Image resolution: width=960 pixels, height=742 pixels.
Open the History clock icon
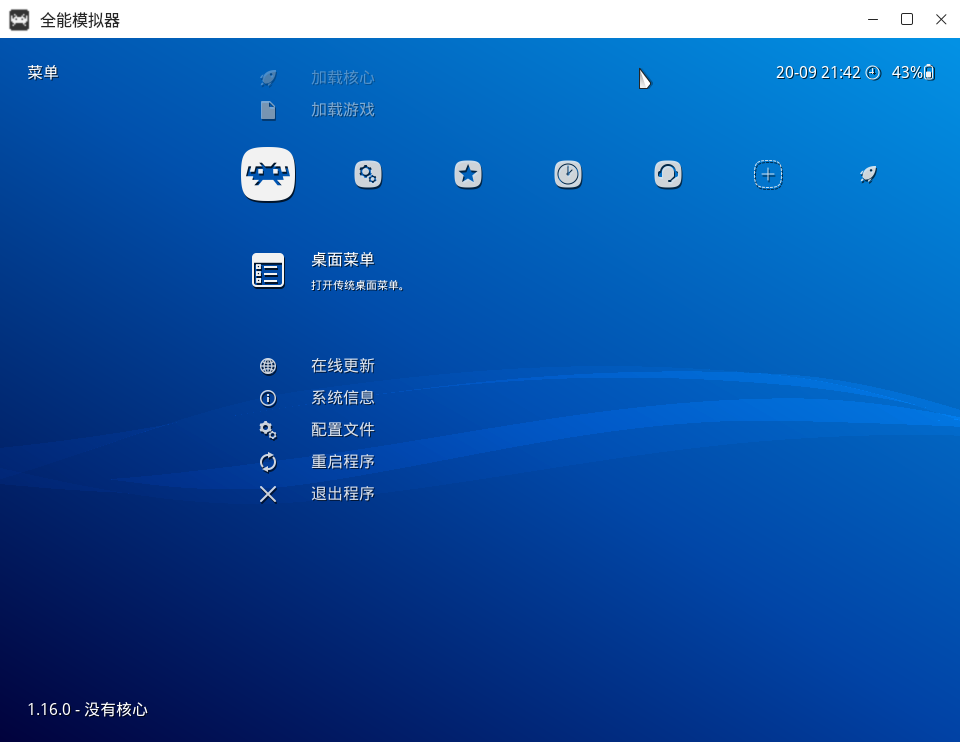coord(568,173)
